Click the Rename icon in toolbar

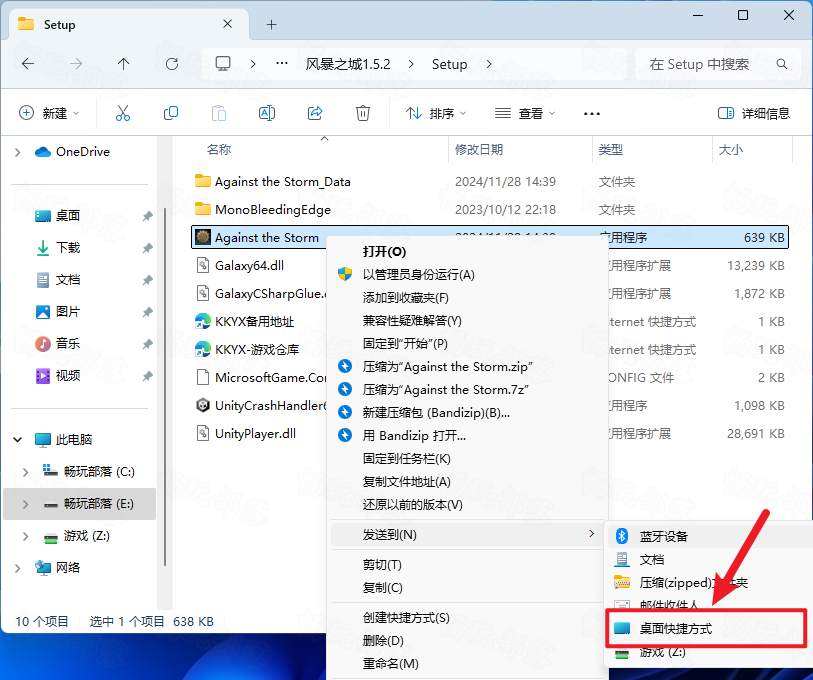tap(267, 113)
